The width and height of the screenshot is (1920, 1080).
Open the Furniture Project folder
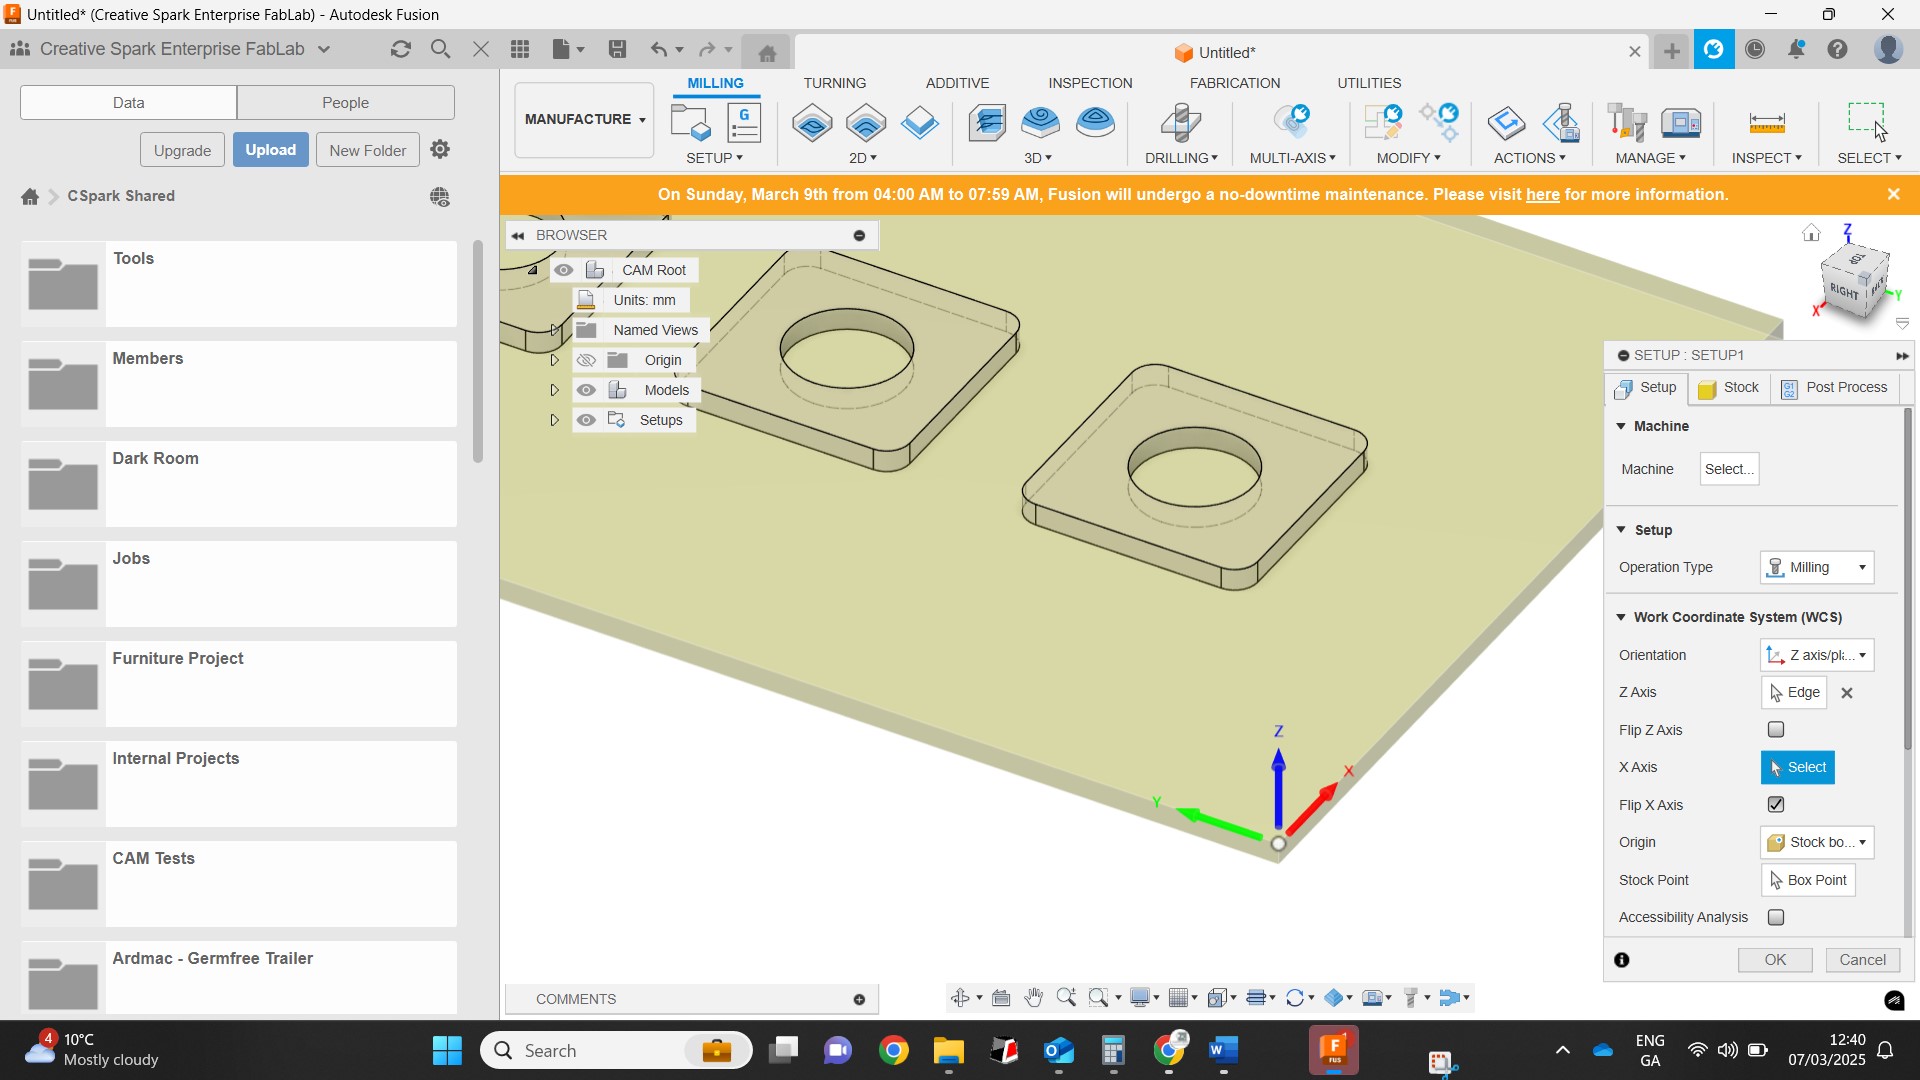[239, 684]
